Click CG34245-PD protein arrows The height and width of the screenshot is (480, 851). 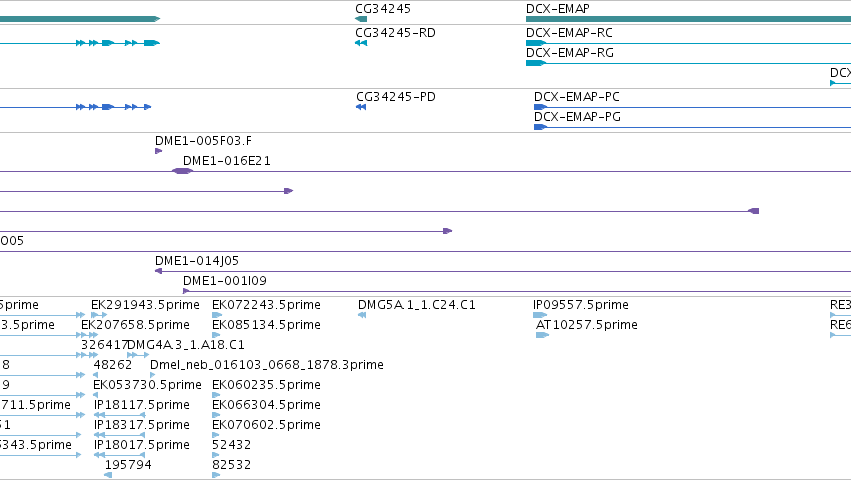(361, 107)
